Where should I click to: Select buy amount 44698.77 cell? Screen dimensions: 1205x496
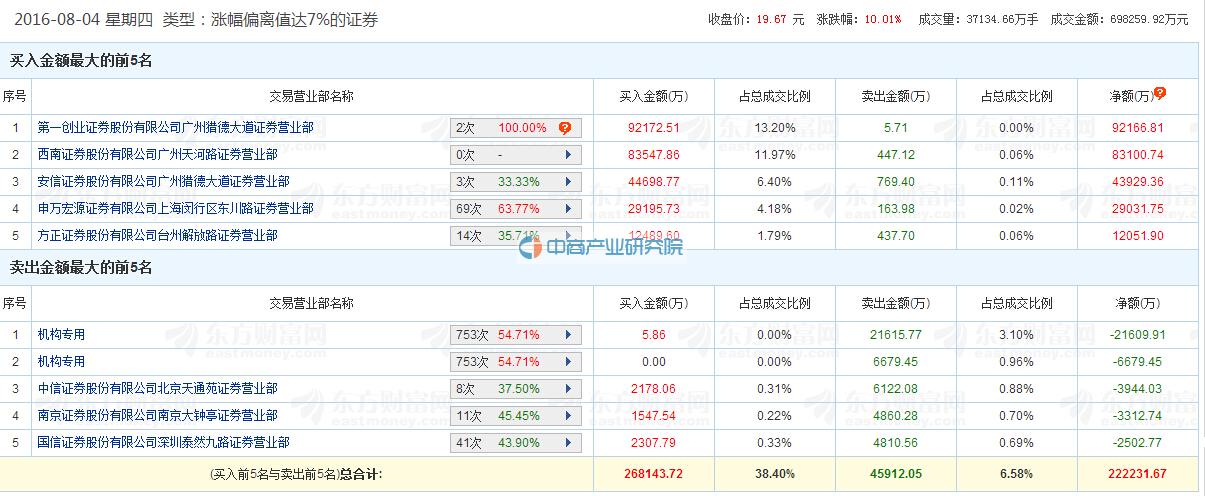(653, 182)
